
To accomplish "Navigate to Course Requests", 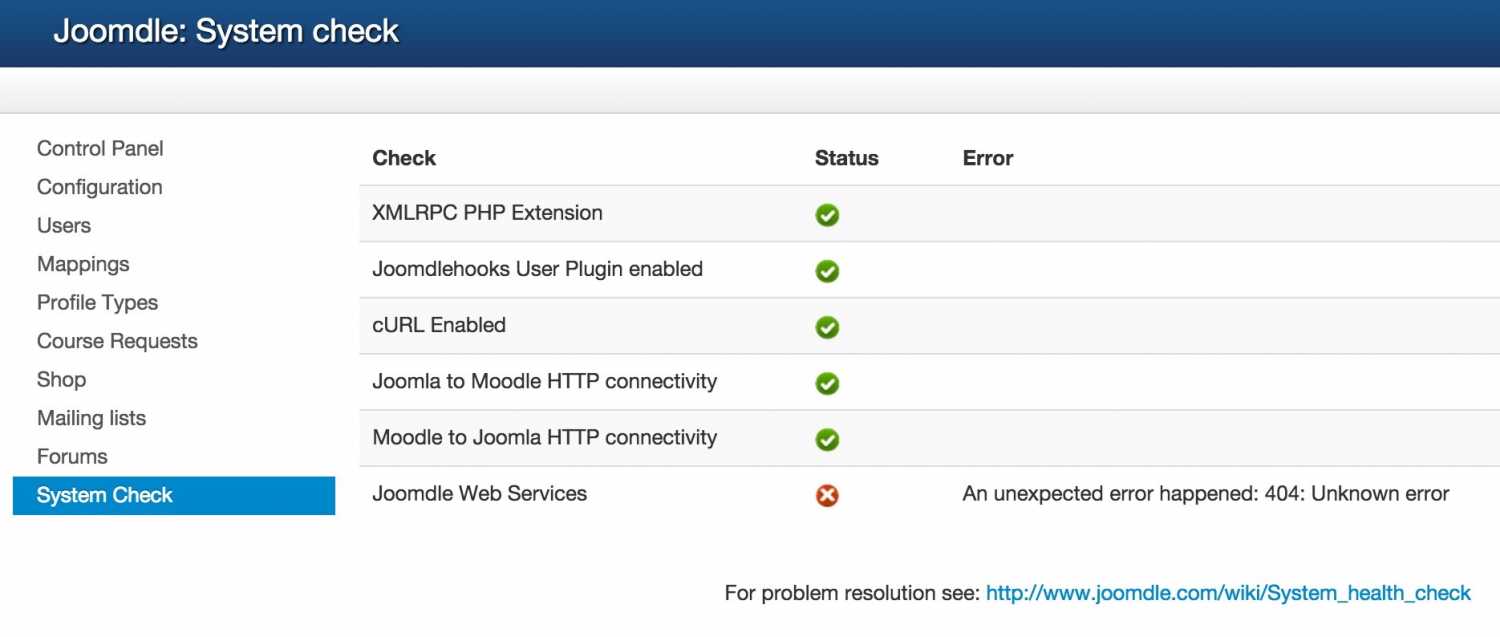I will [117, 341].
